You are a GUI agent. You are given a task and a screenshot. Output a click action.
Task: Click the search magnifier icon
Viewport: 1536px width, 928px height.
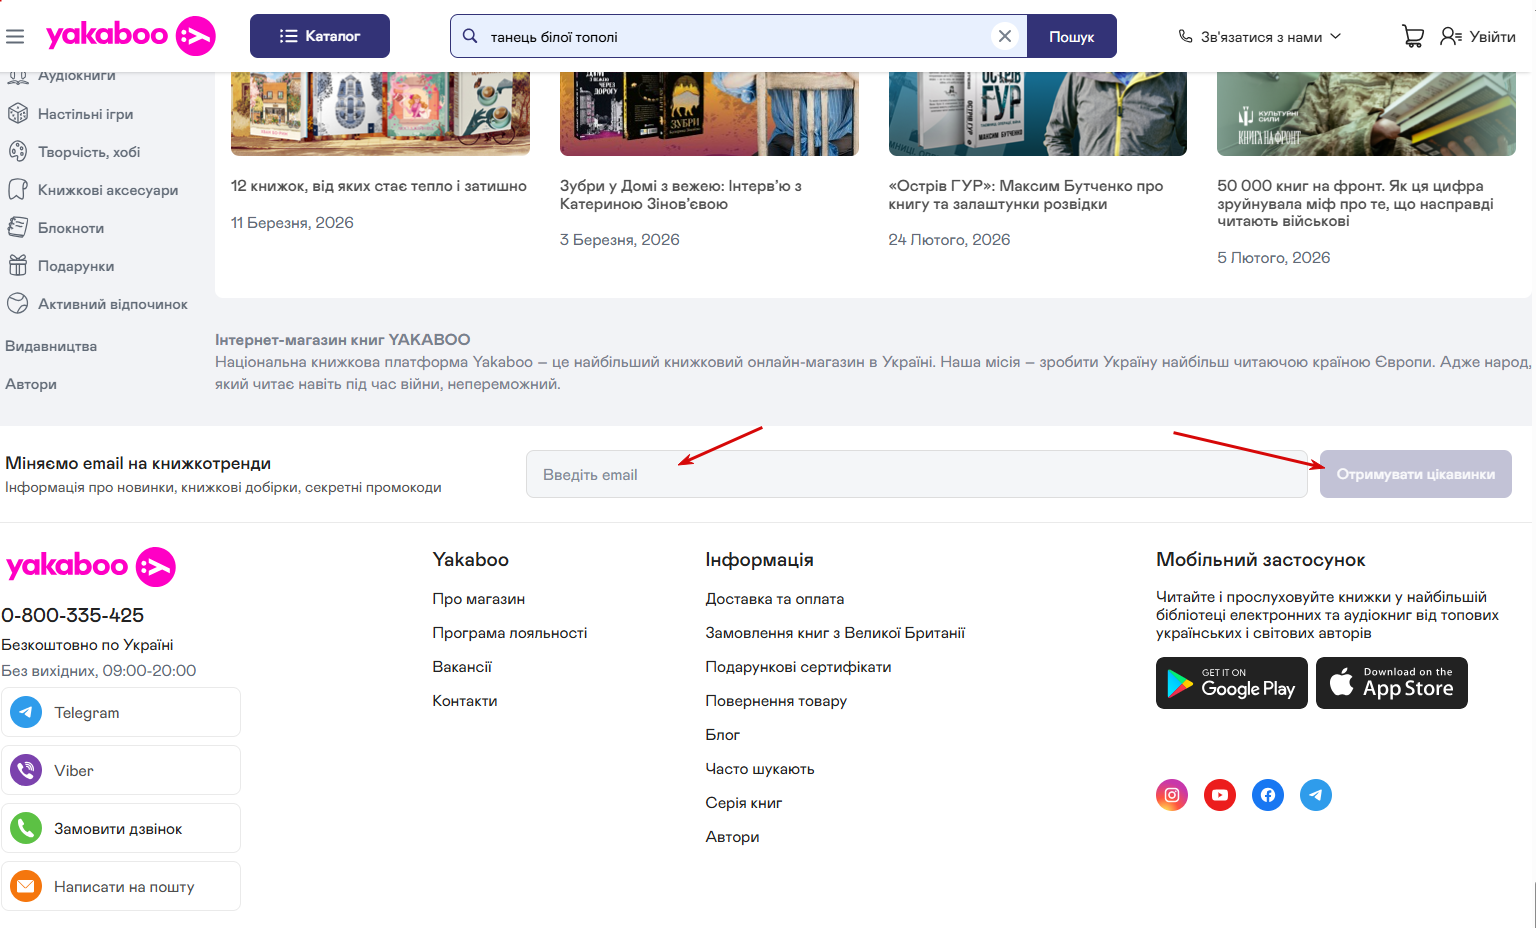coord(470,36)
